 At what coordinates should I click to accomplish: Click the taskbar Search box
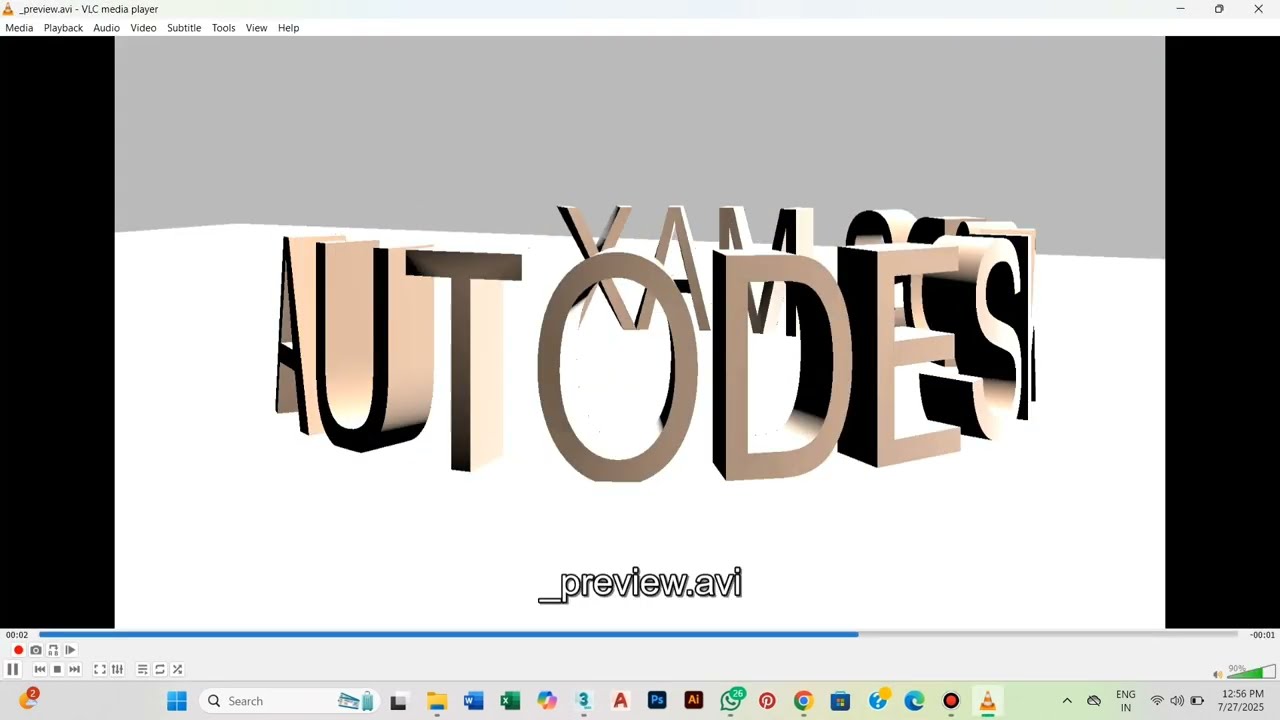pyautogui.click(x=290, y=701)
